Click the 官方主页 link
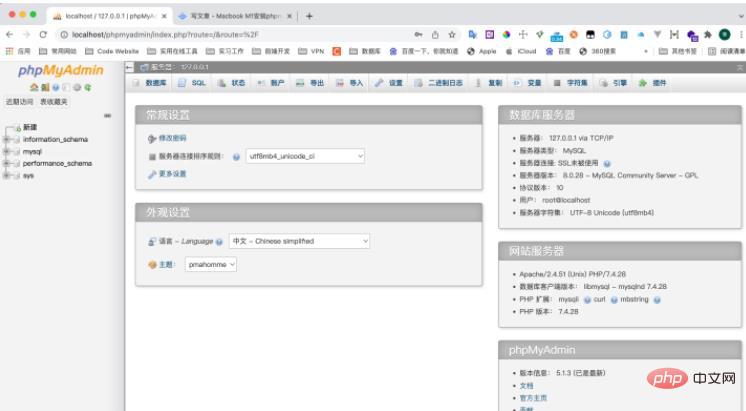Image resolution: width=746 pixels, height=411 pixels. [x=533, y=398]
